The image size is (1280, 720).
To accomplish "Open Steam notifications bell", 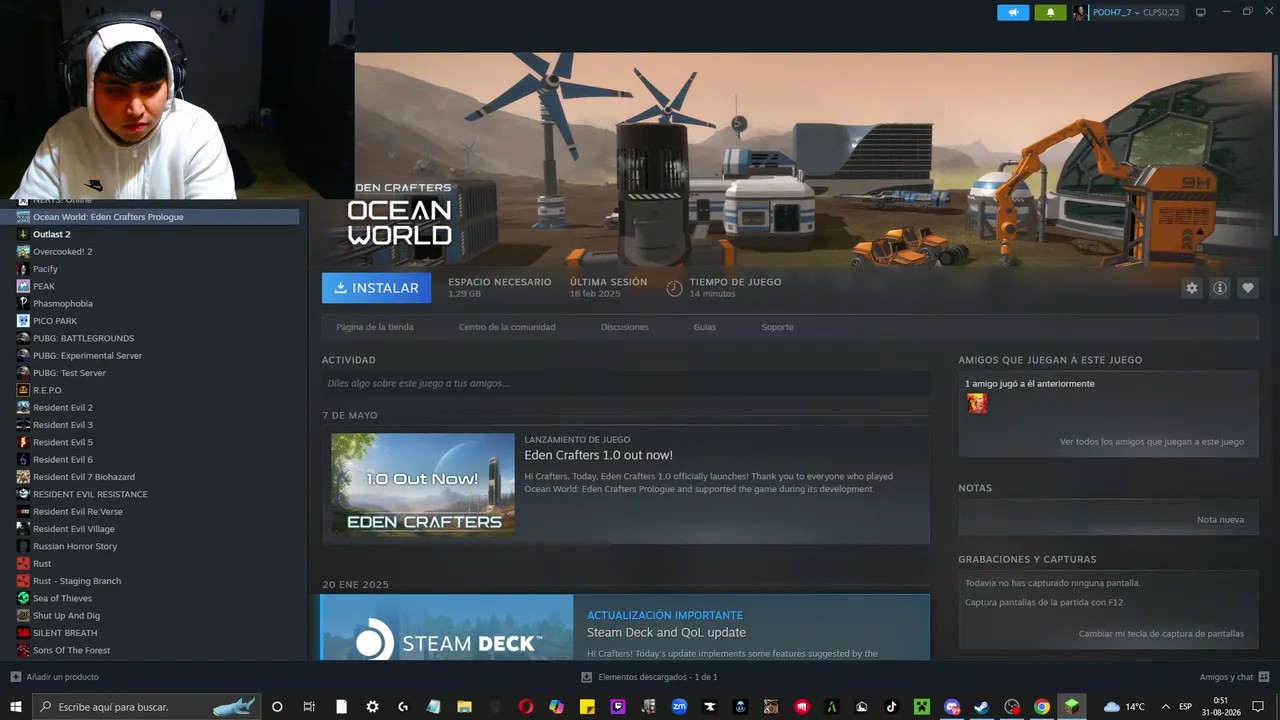I will (1050, 12).
